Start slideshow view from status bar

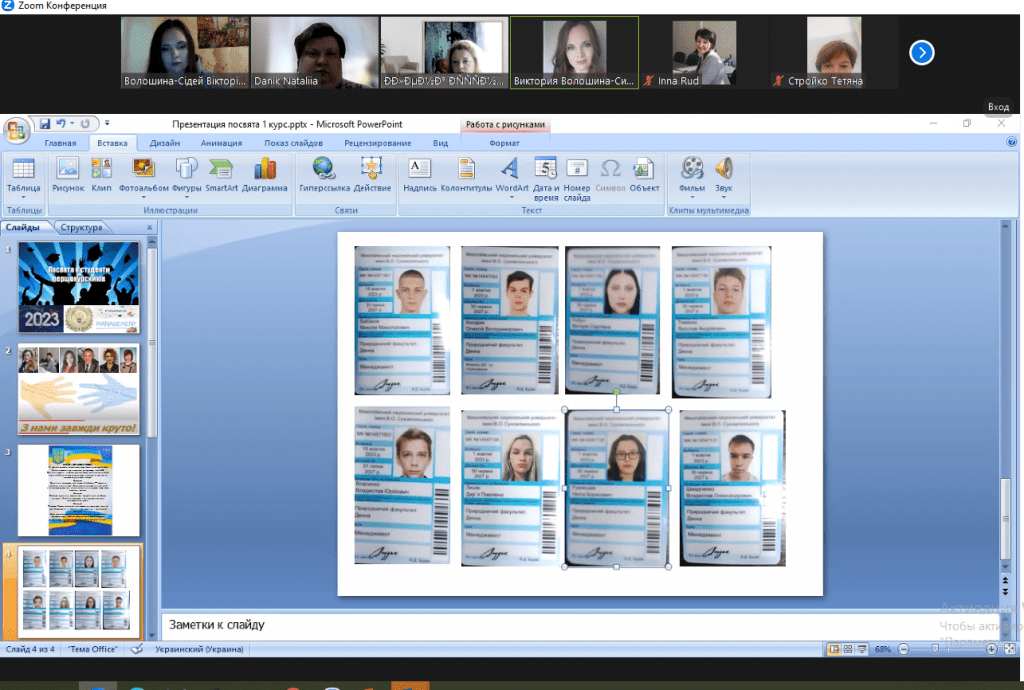click(x=860, y=649)
